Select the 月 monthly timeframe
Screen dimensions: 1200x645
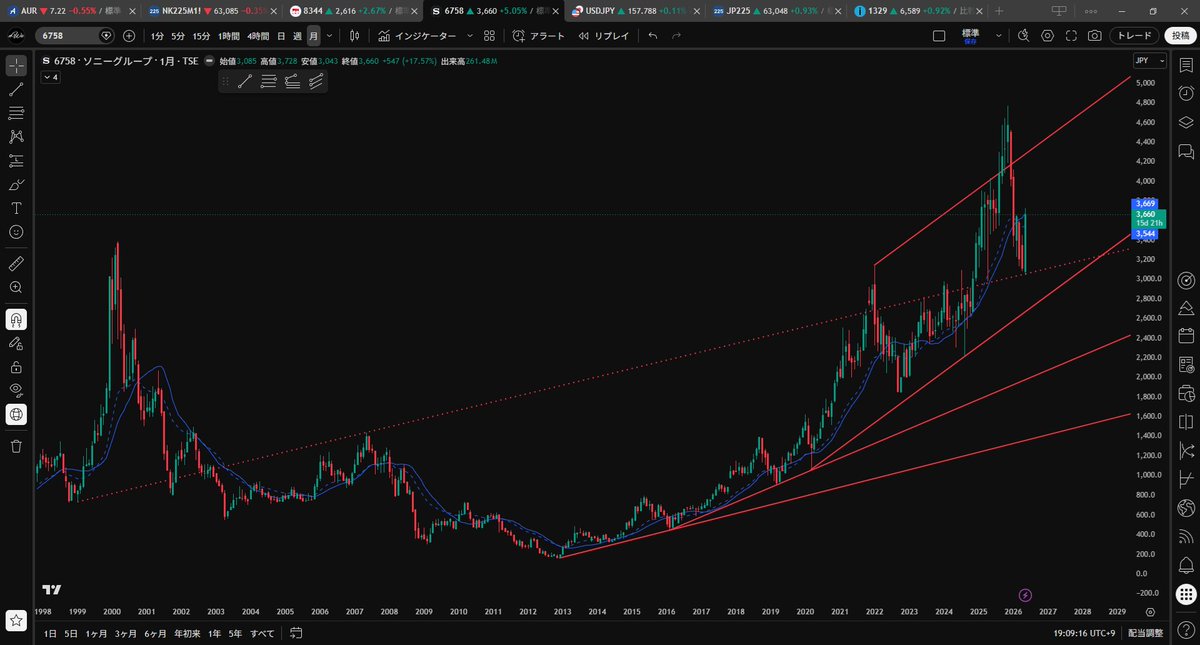tap(313, 36)
